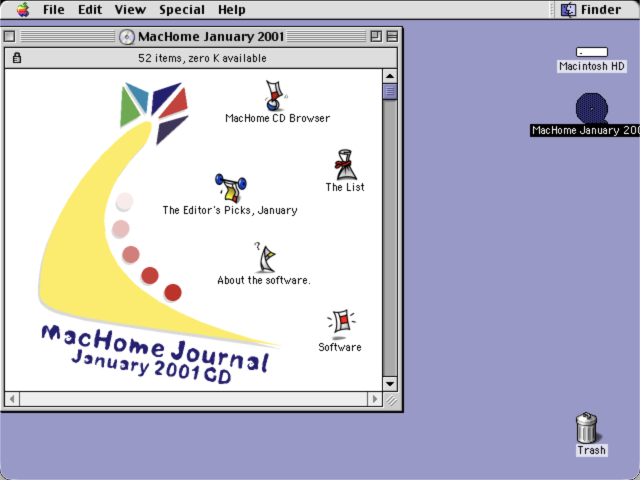The image size is (640, 480).
Task: Select the MacHome January CD desktop icon
Action: pos(591,108)
